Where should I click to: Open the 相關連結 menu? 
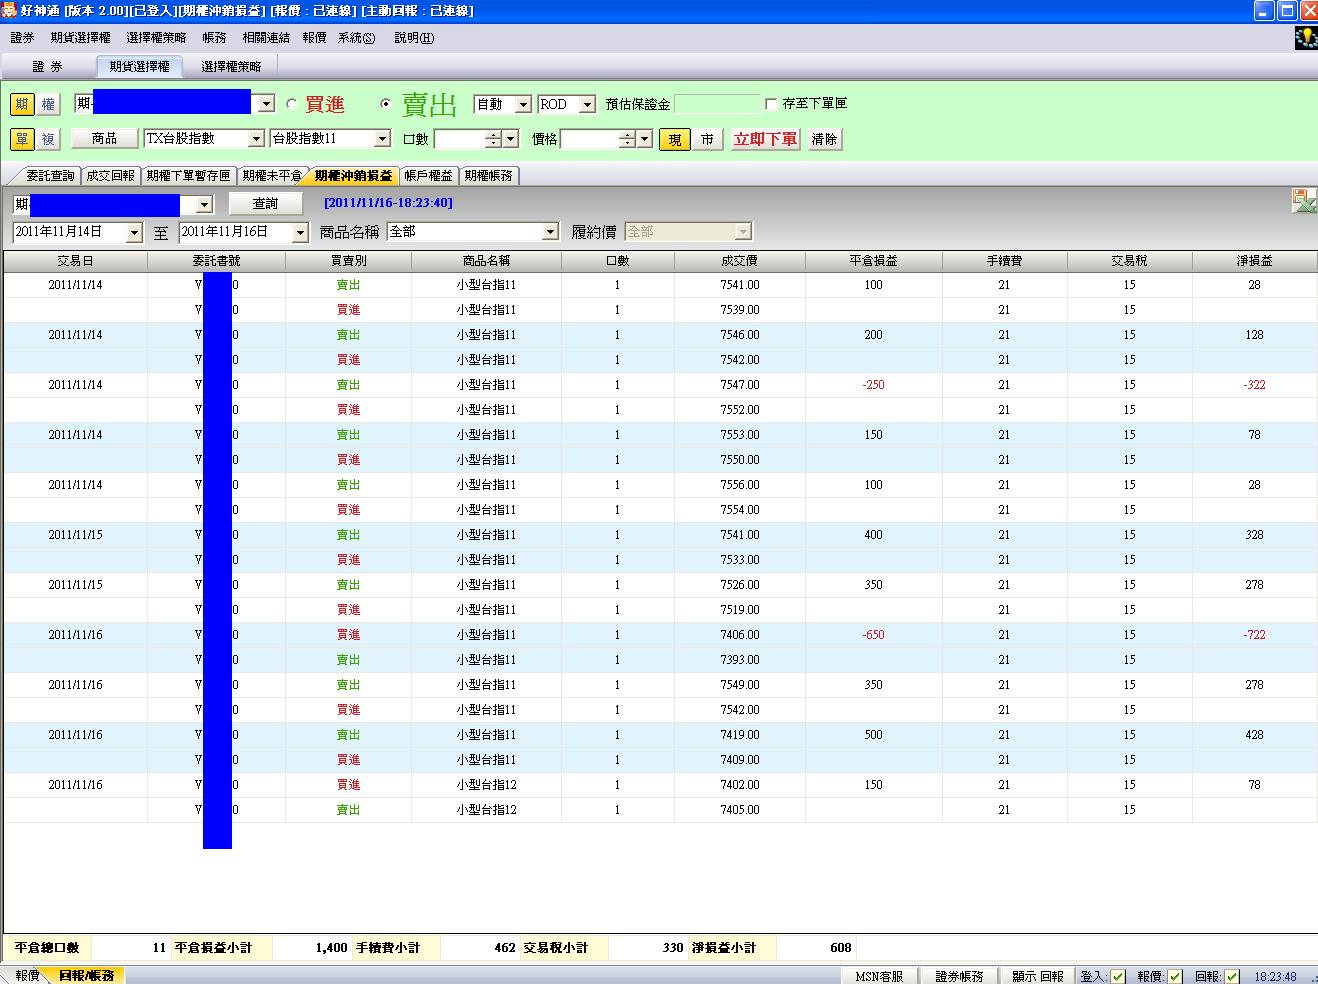(266, 38)
